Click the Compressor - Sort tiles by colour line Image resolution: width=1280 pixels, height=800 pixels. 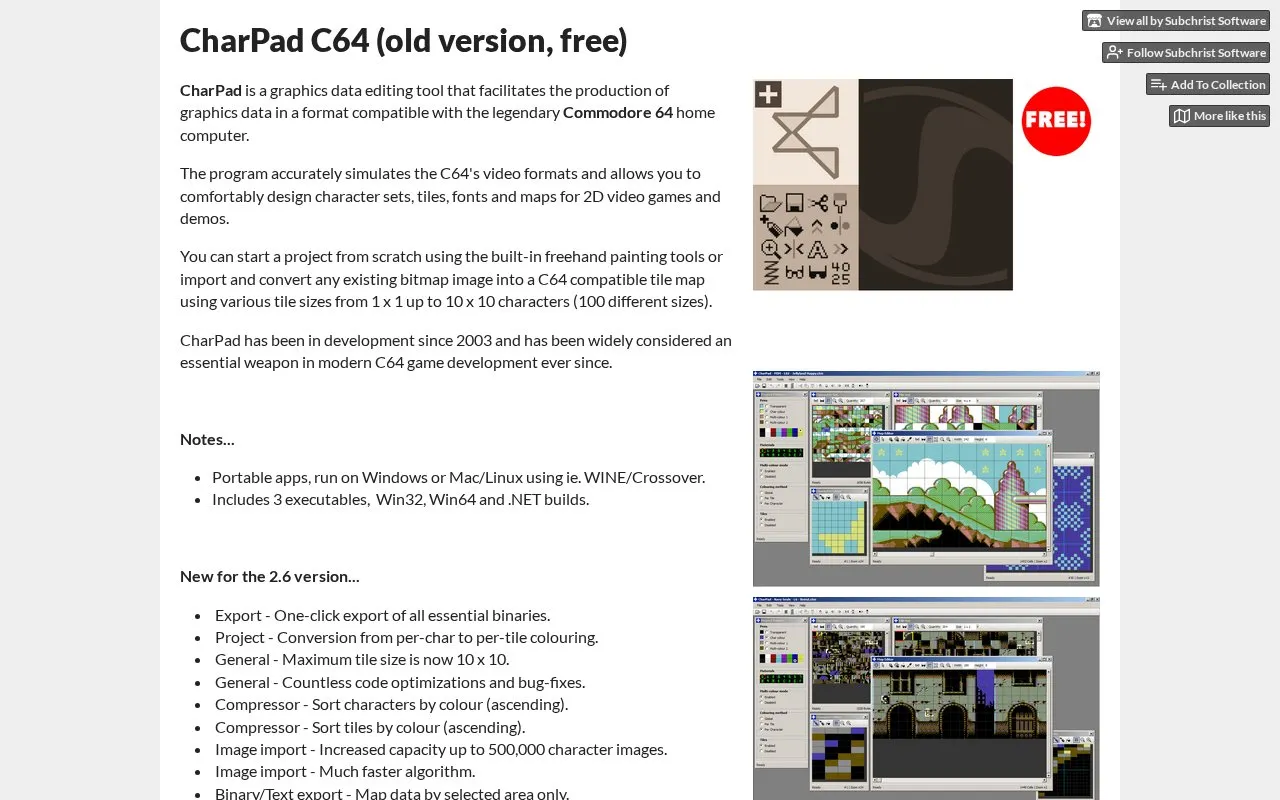click(x=370, y=727)
